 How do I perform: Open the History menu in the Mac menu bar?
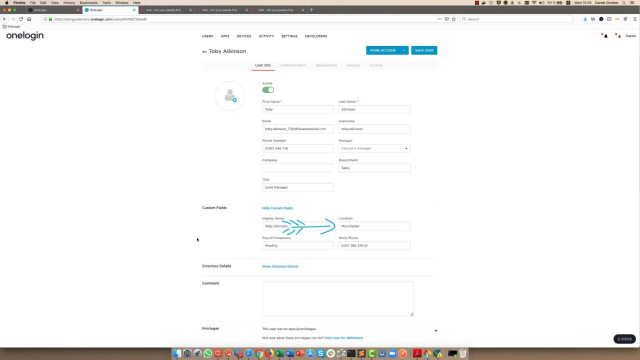point(69,2)
